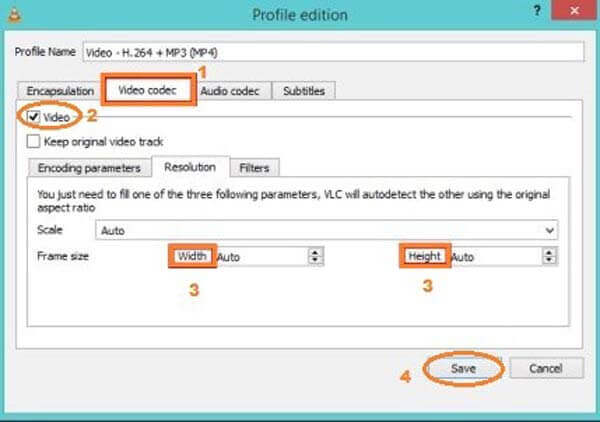Click the Cancel button
This screenshot has height=422, width=600.
[546, 369]
